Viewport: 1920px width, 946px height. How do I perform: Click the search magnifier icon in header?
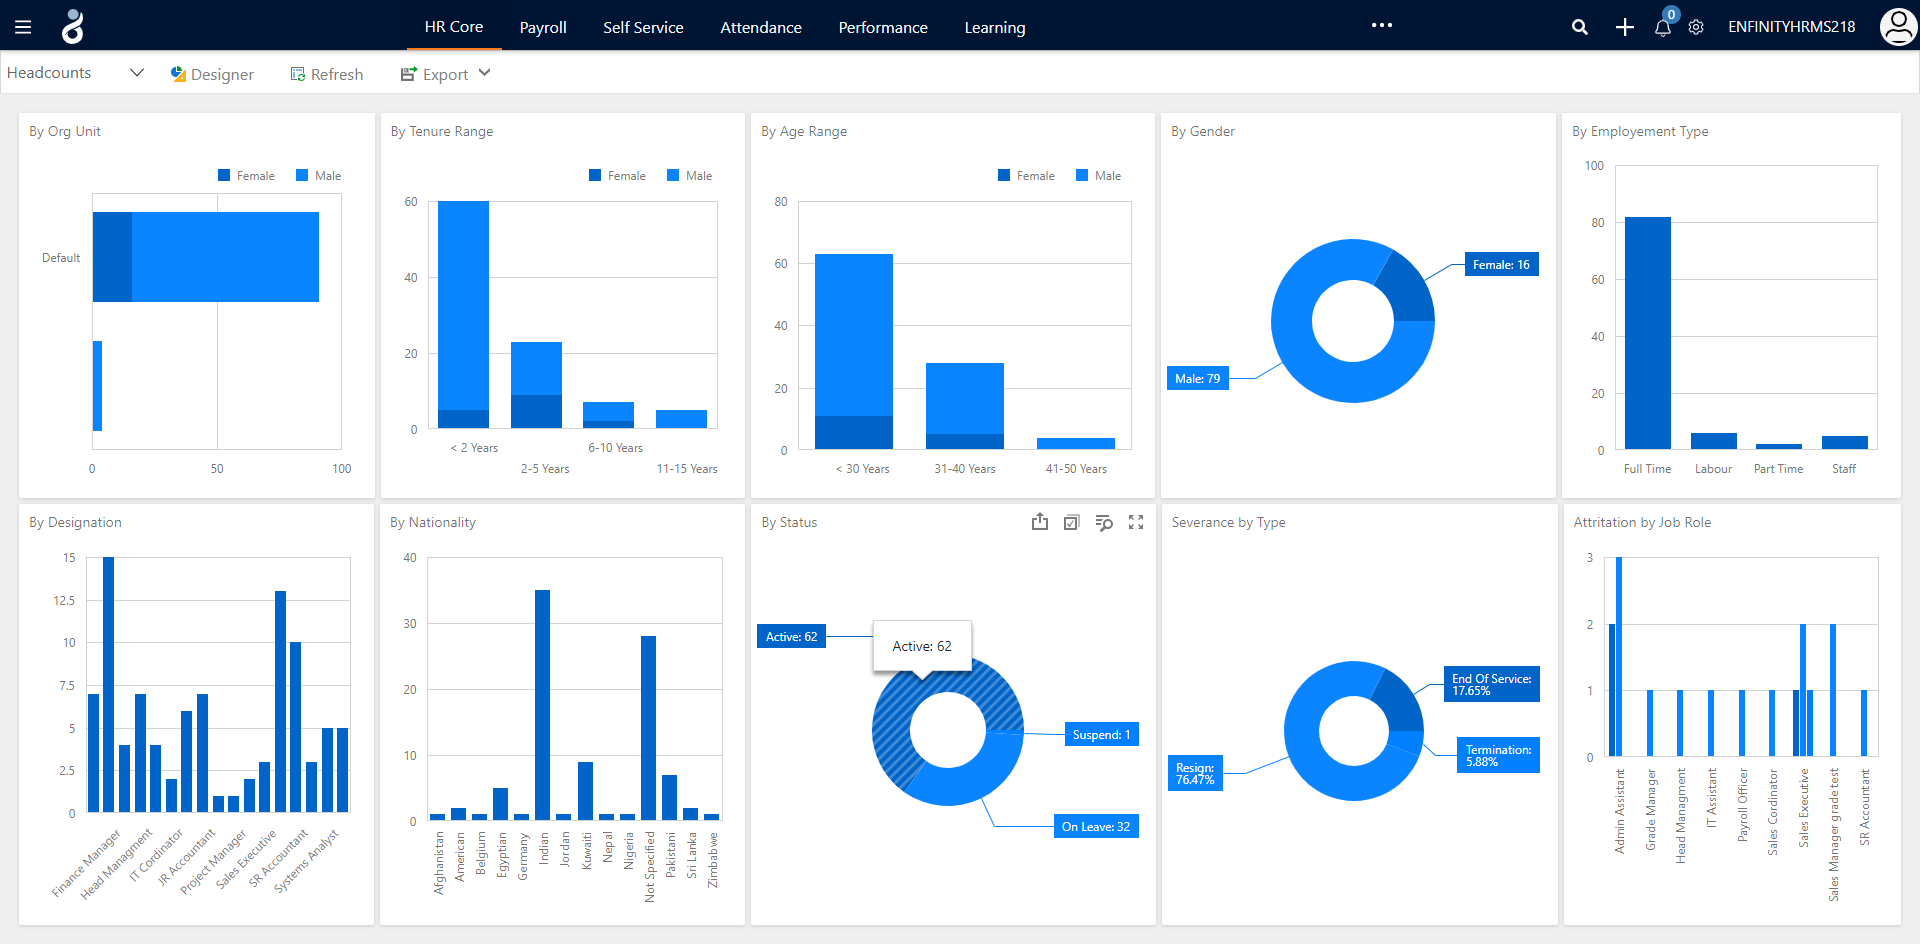click(1579, 27)
